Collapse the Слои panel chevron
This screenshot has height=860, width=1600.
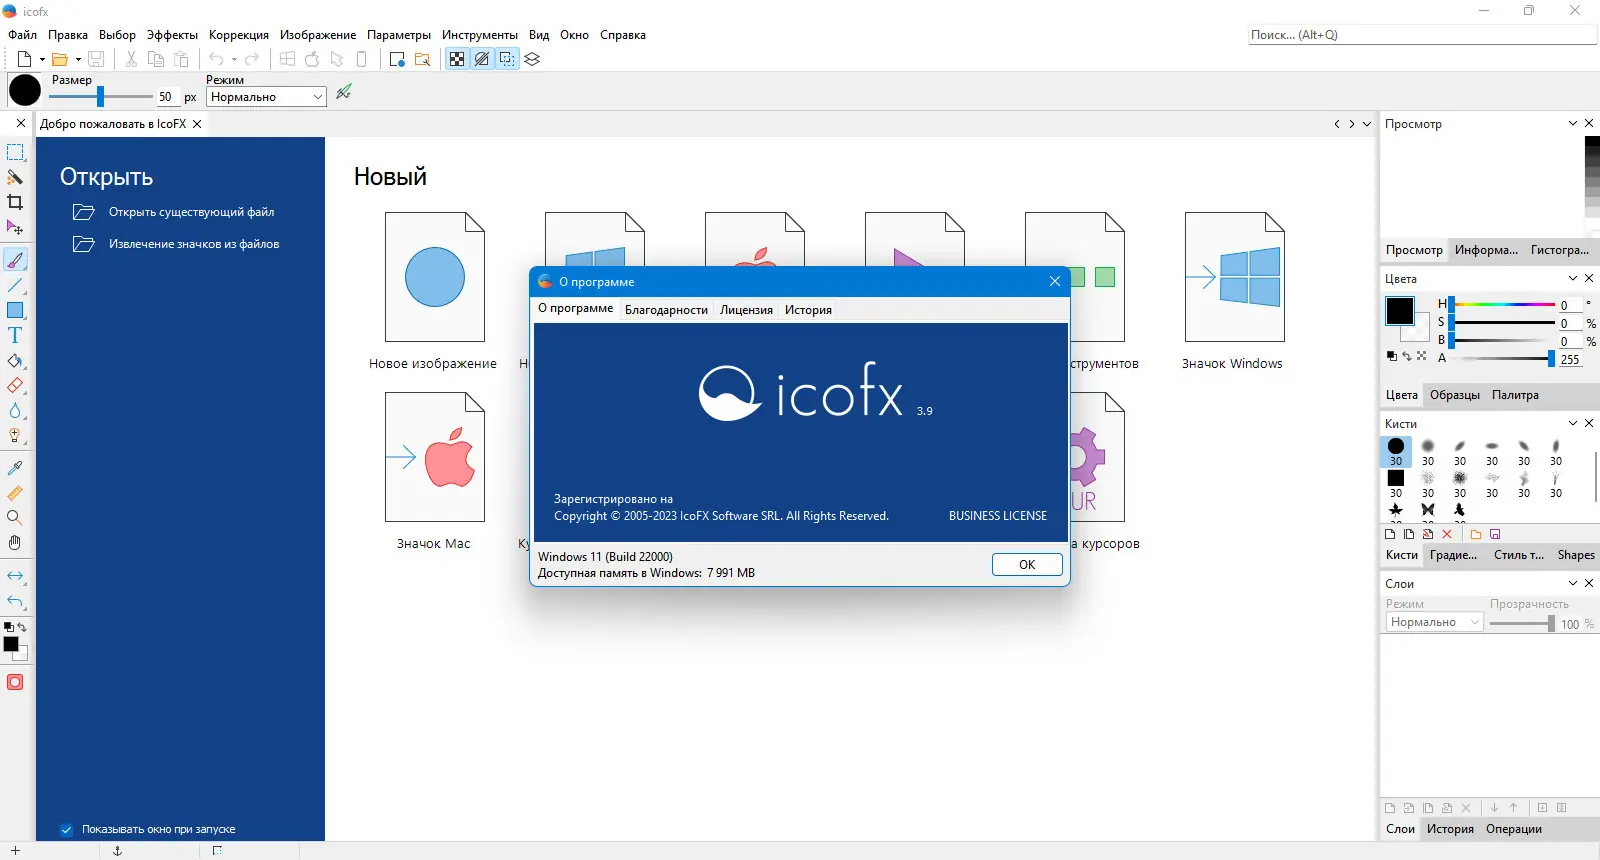[x=1573, y=583]
